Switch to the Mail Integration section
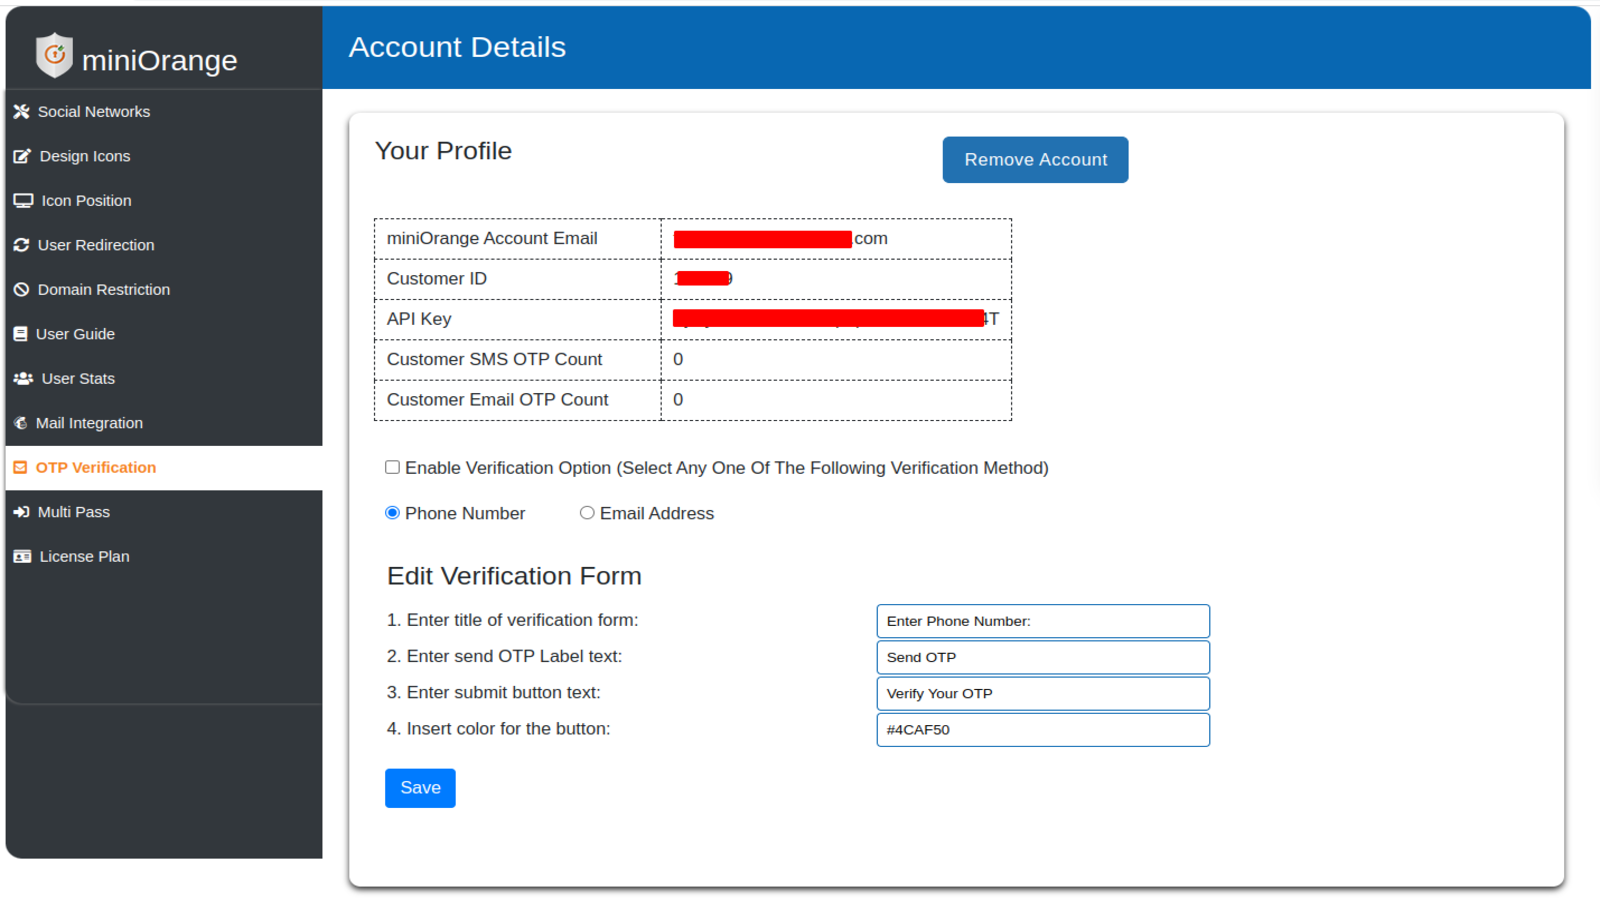Viewport: 1600px width, 900px height. 89,422
